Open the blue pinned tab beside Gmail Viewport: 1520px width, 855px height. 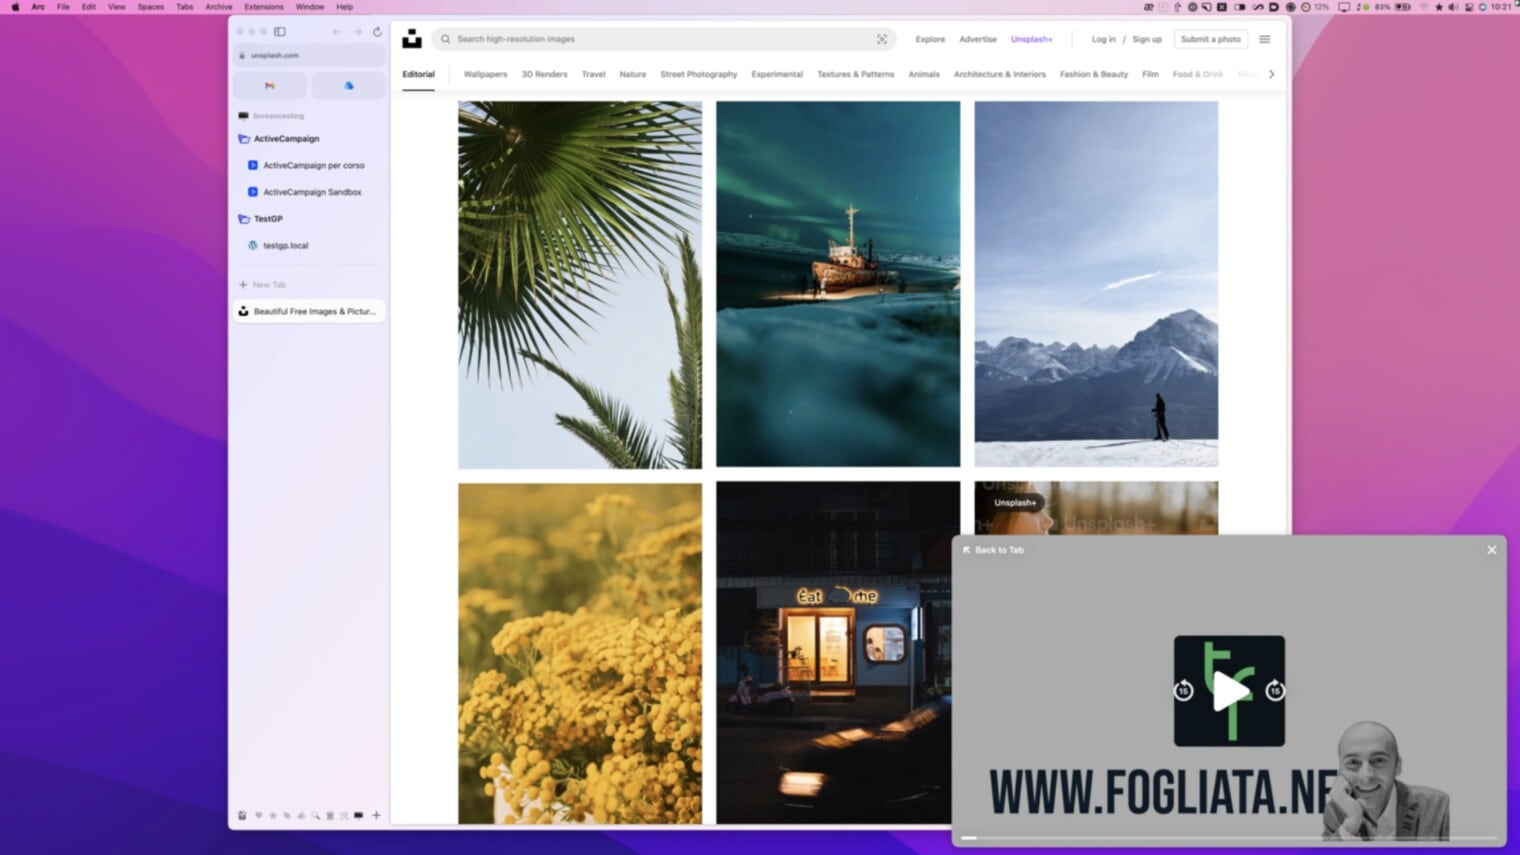[x=348, y=86]
